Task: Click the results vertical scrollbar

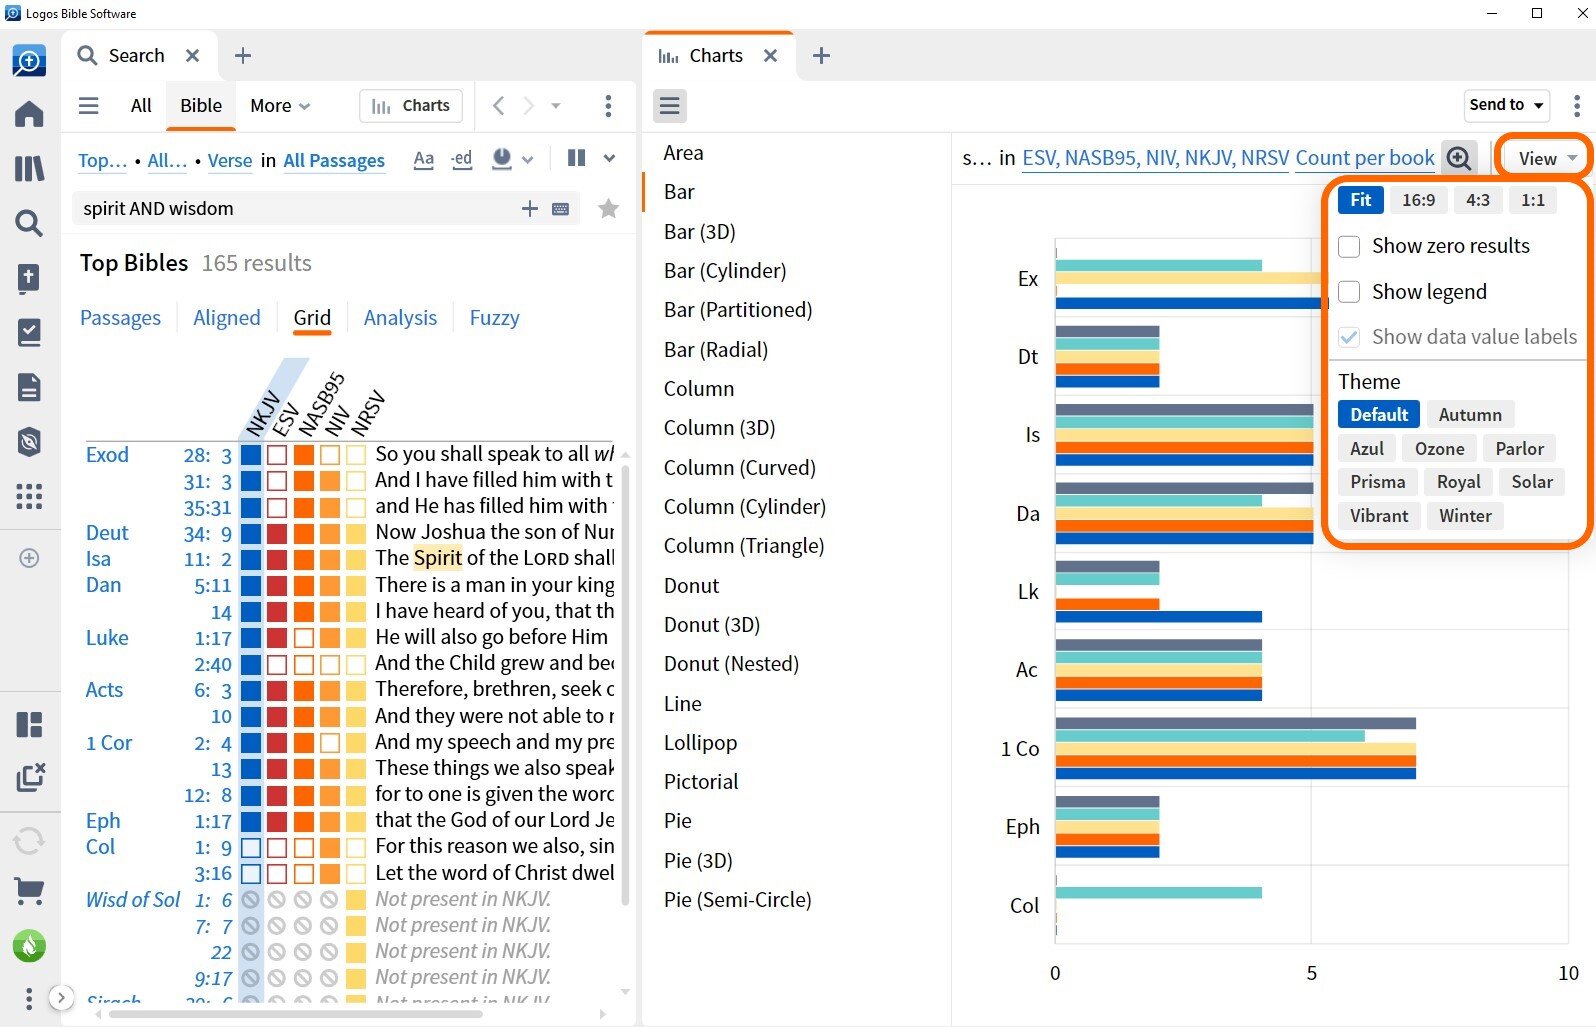Action: click(626, 684)
